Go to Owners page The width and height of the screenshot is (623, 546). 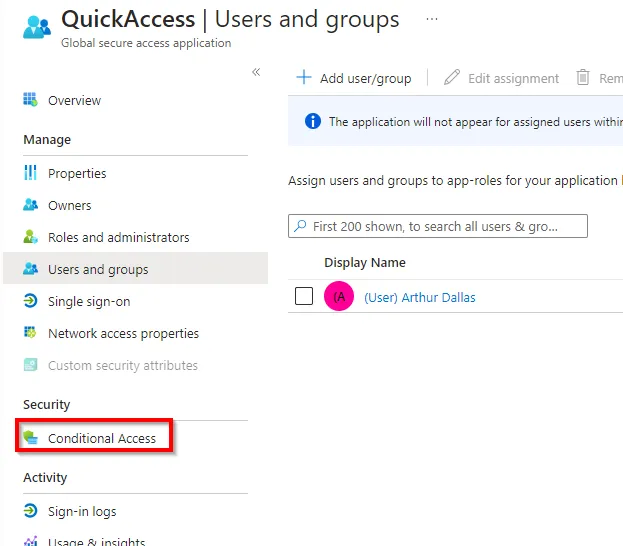(70, 205)
